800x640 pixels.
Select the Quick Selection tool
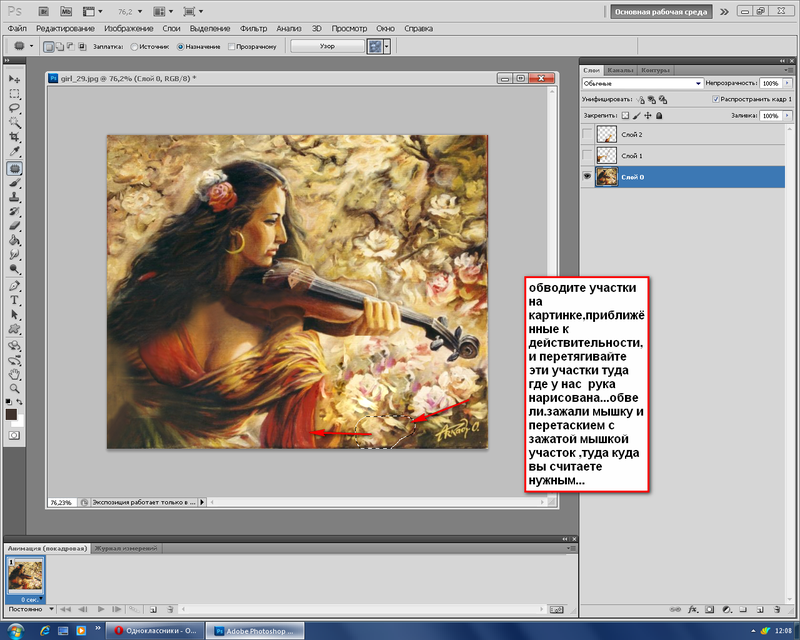[14, 122]
